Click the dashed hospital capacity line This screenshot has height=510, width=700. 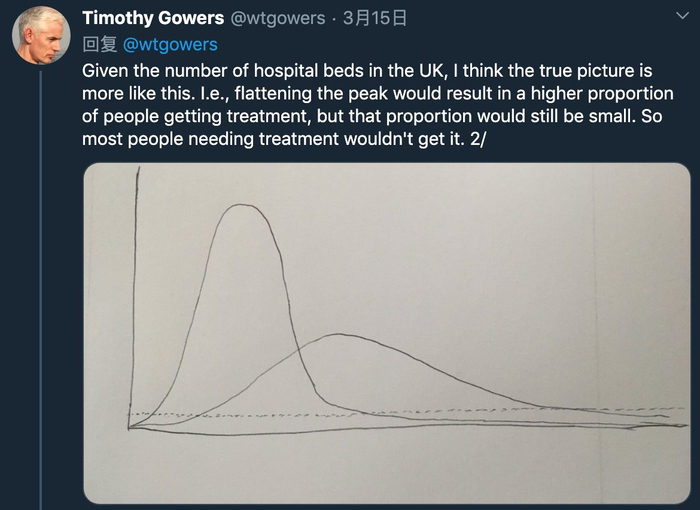(450, 410)
